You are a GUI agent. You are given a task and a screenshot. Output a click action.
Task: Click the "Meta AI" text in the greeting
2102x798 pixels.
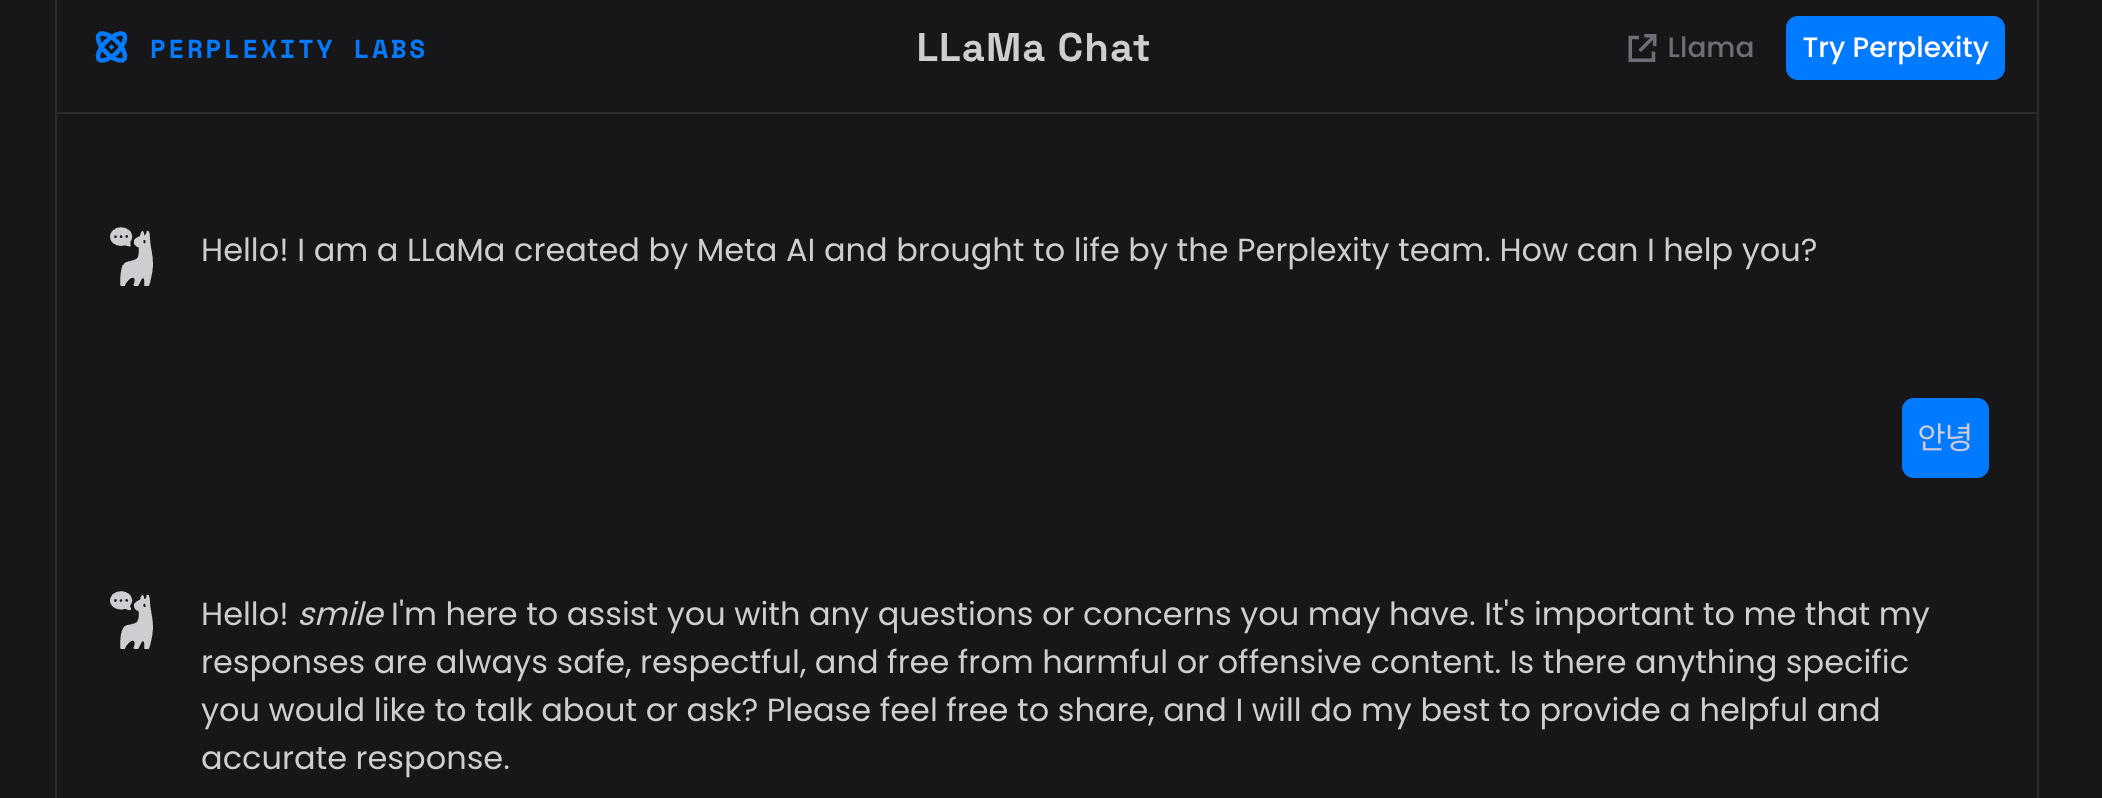point(755,250)
